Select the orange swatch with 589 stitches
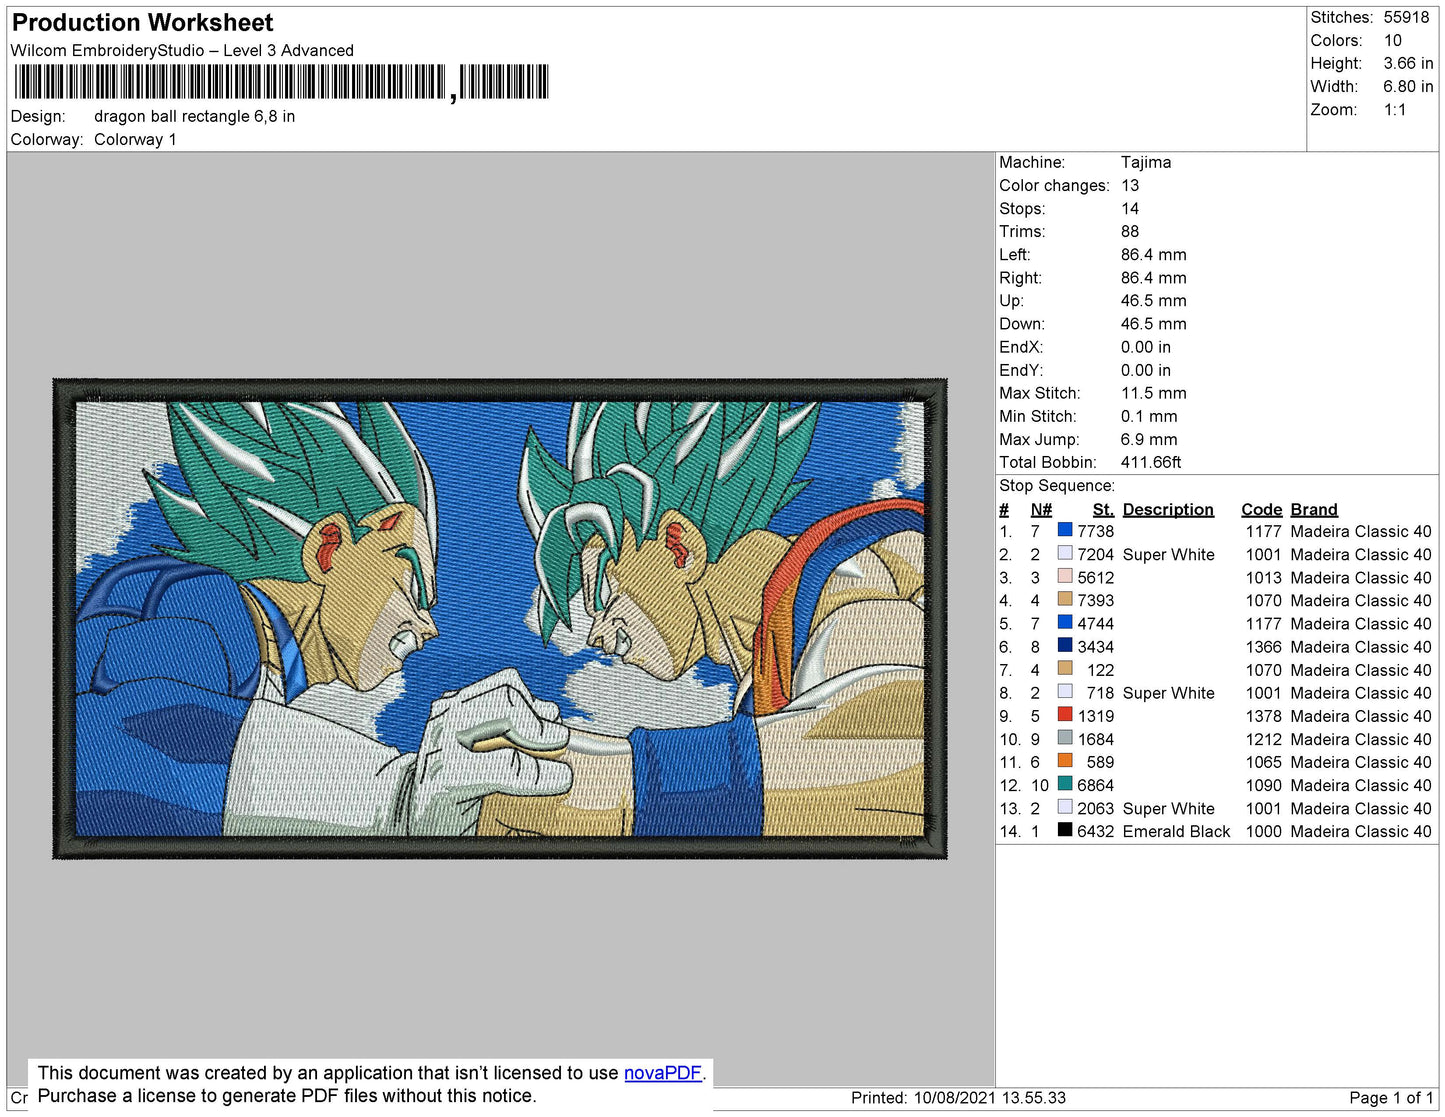 (1065, 761)
